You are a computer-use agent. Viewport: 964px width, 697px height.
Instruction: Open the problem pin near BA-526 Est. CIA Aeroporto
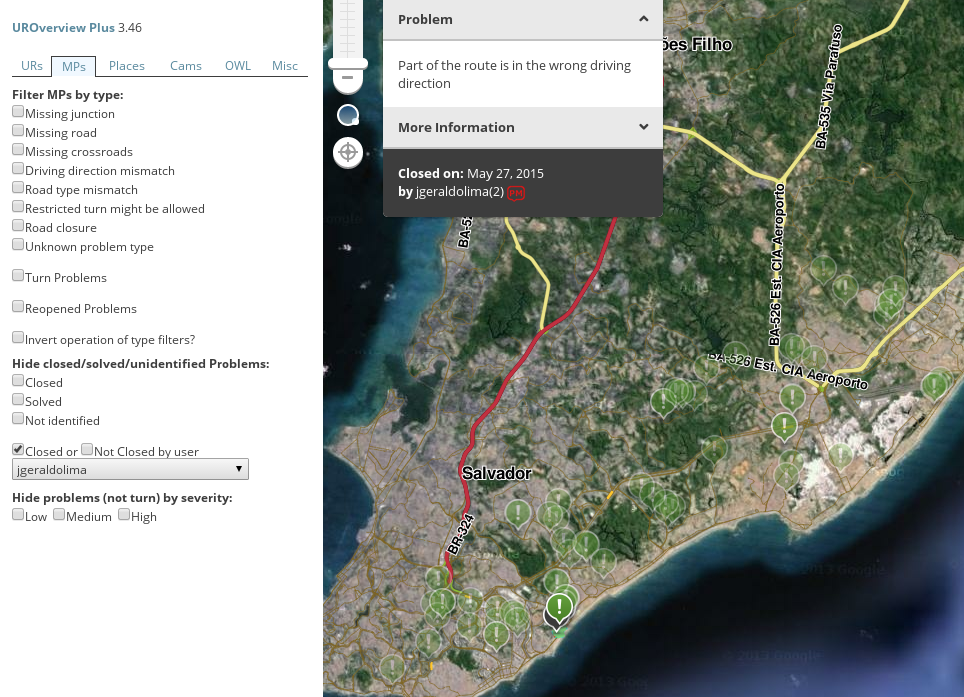[x=792, y=395]
